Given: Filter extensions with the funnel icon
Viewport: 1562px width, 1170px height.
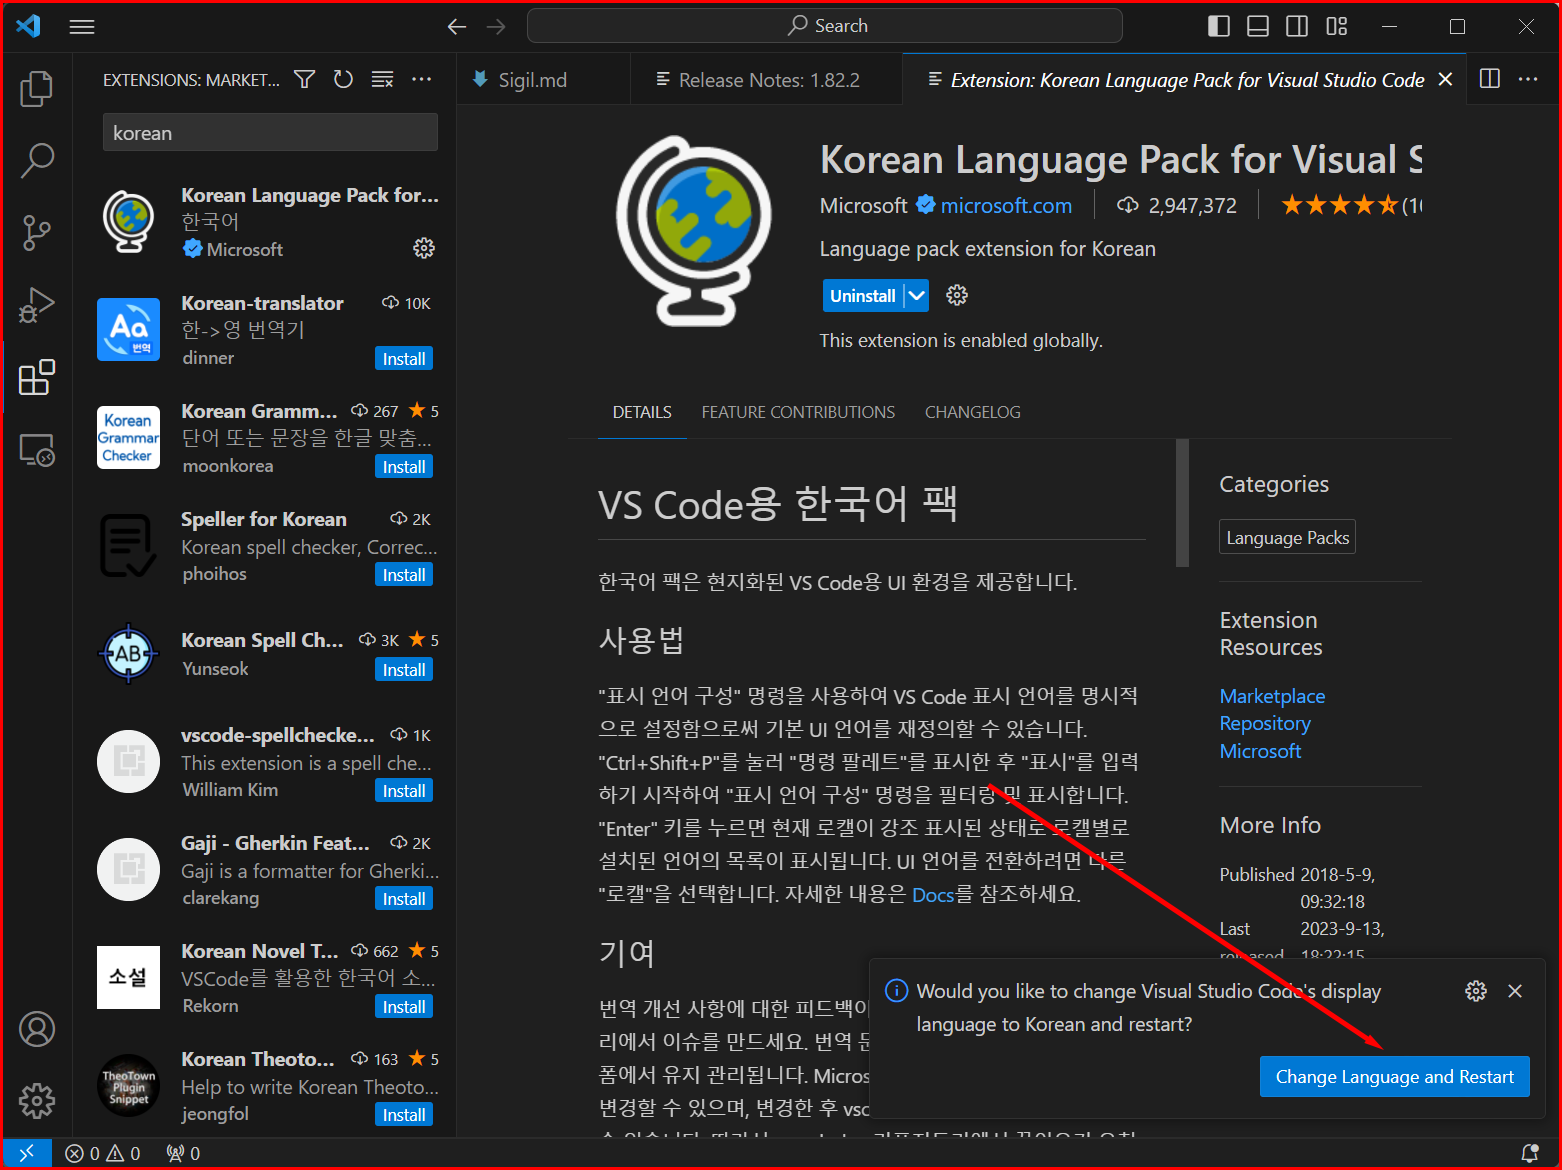Looking at the screenshot, I should (305, 79).
